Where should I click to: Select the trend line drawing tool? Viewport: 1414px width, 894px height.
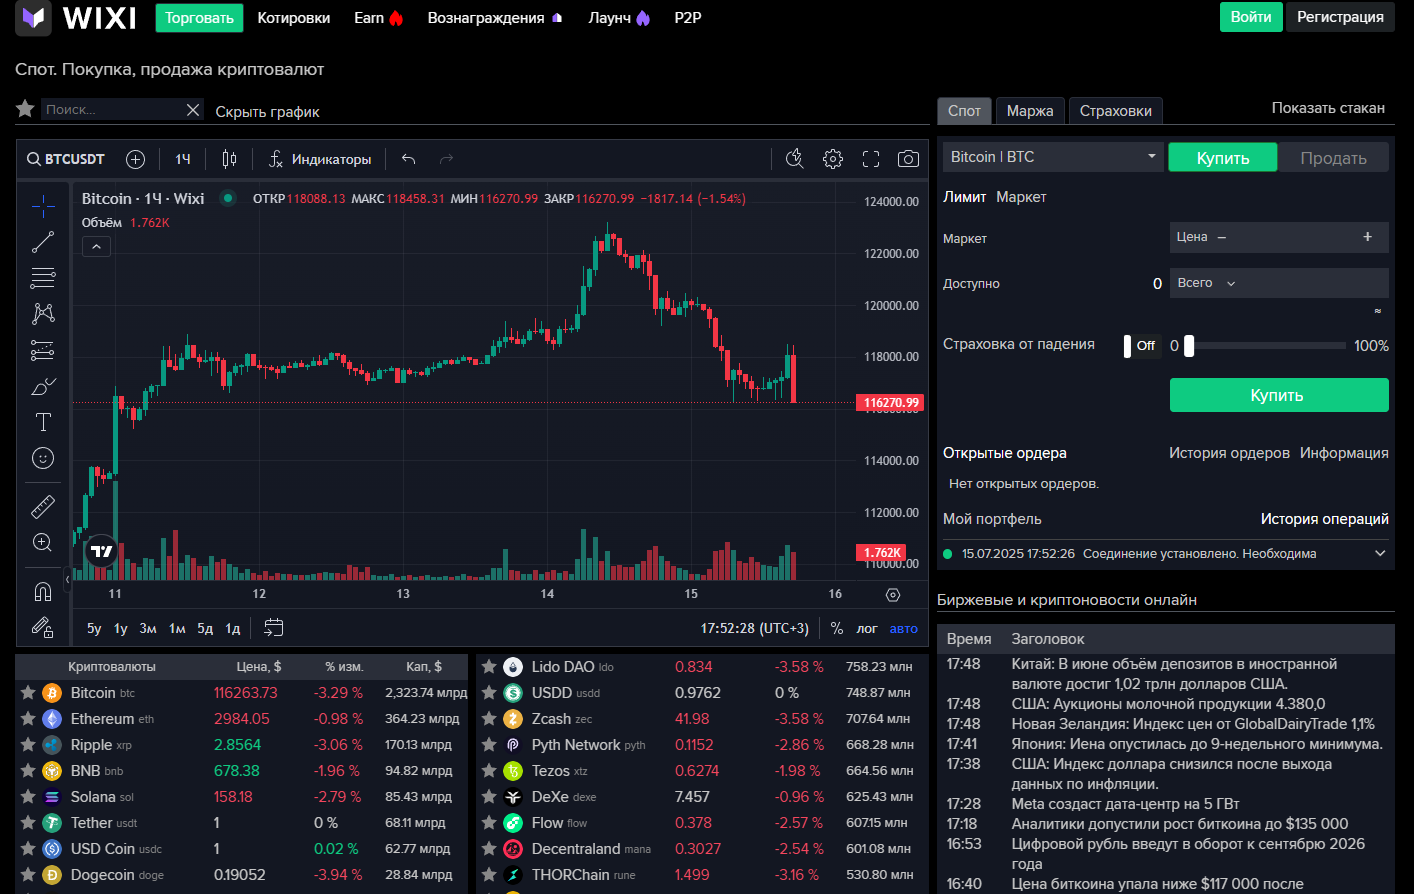(43, 242)
